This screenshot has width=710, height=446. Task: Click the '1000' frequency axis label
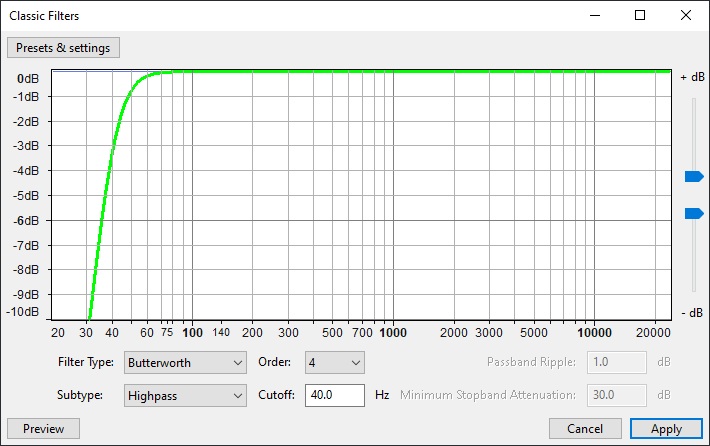tap(393, 333)
